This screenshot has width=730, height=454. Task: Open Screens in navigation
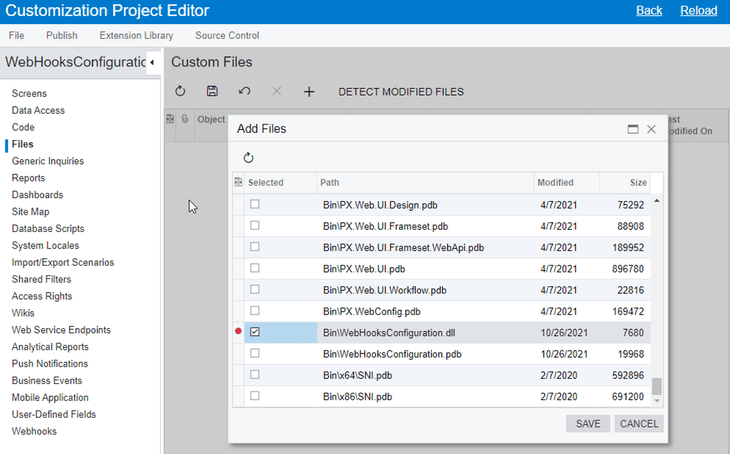[x=29, y=94]
